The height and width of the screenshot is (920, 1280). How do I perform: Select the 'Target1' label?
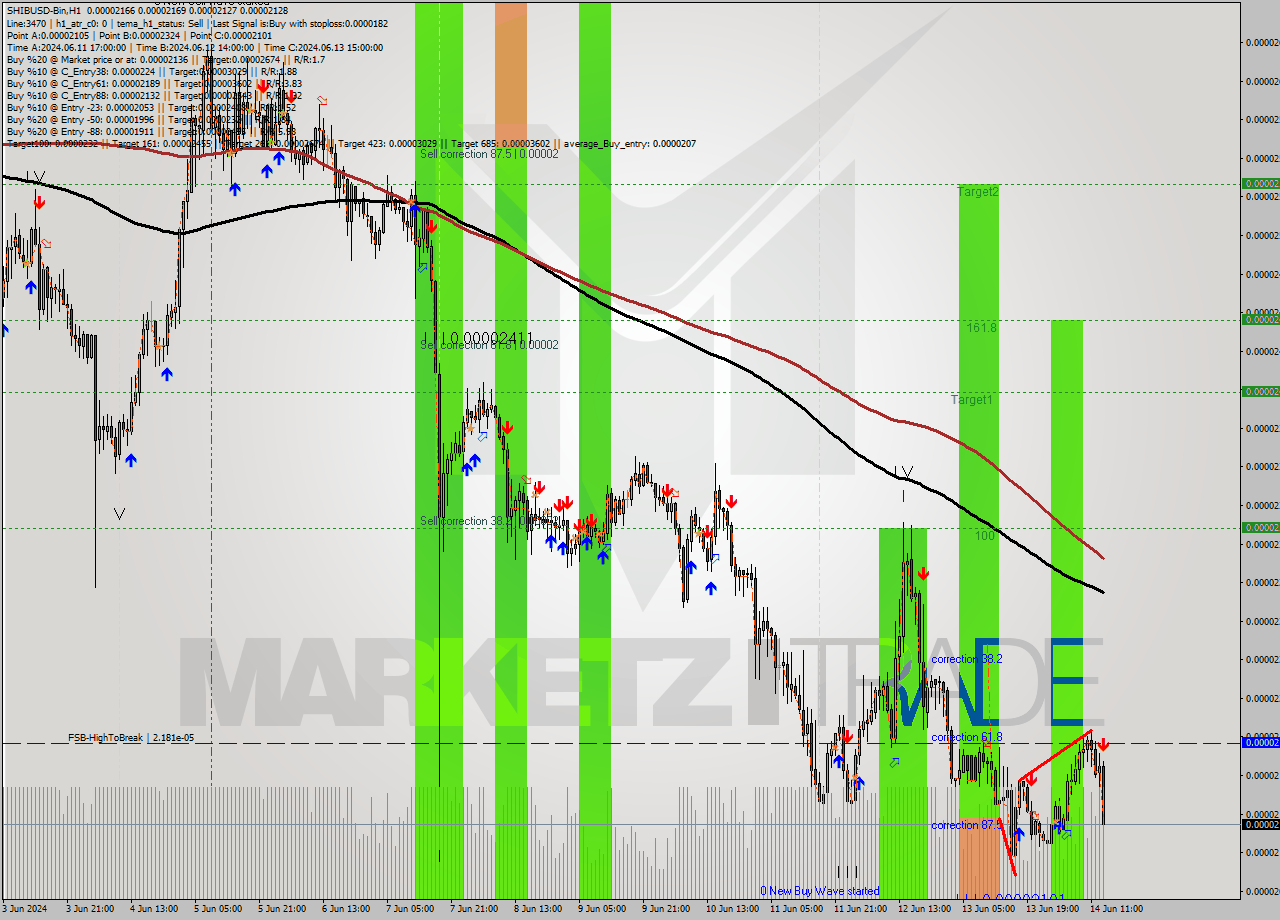click(x=971, y=399)
